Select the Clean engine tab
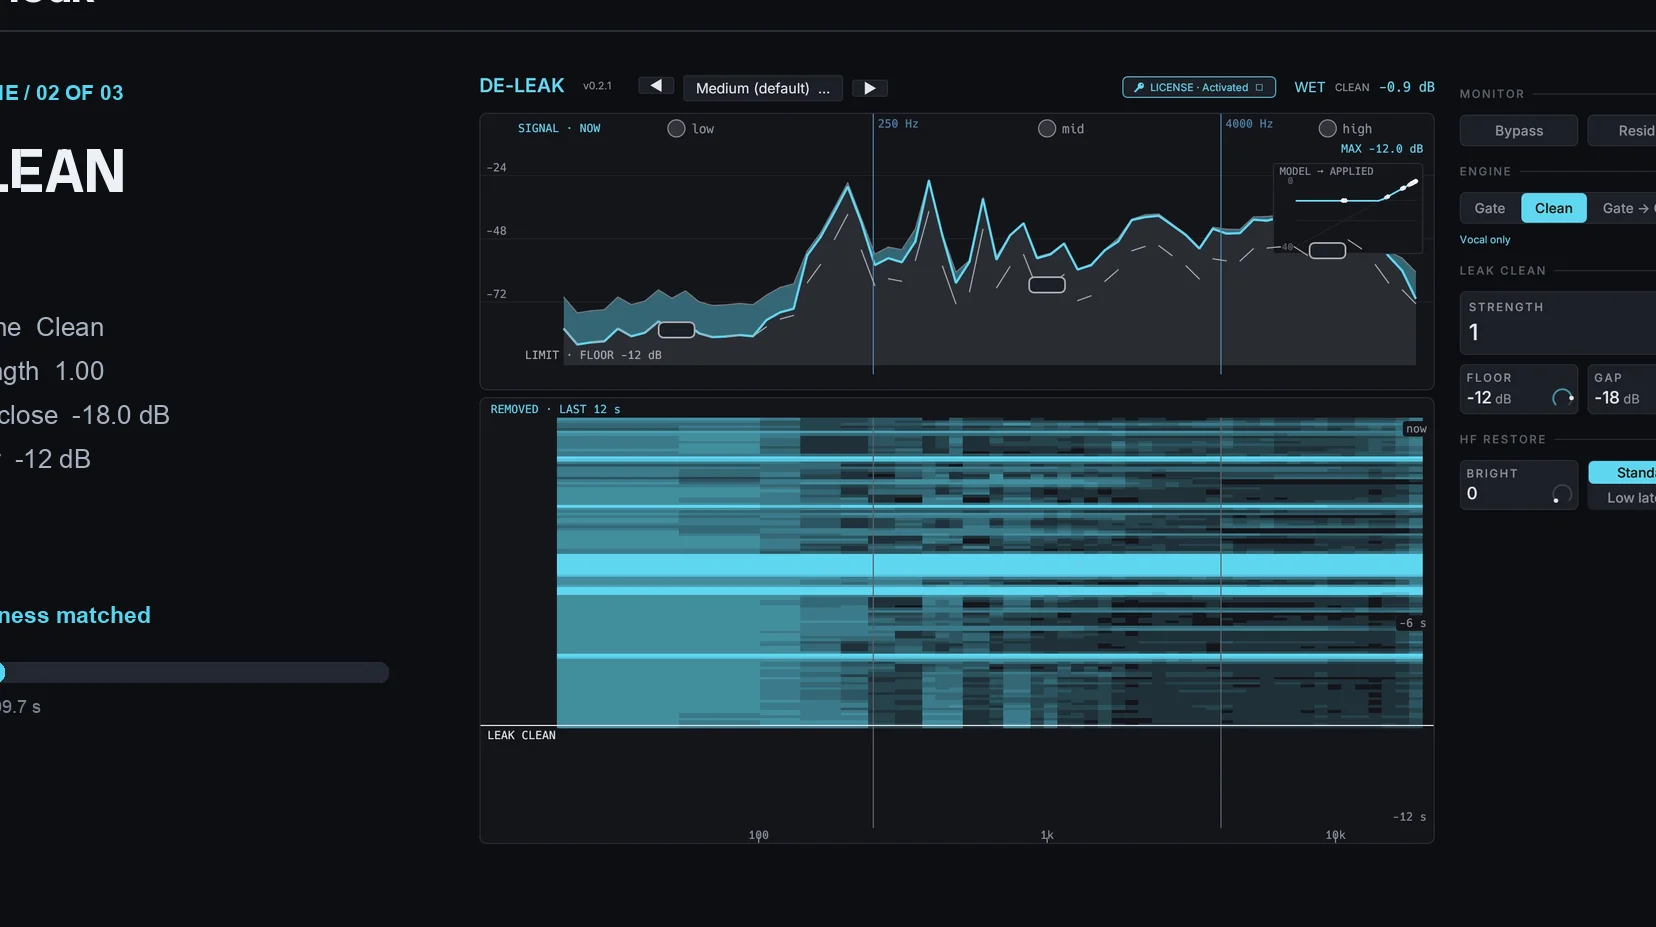 [x=1554, y=208]
